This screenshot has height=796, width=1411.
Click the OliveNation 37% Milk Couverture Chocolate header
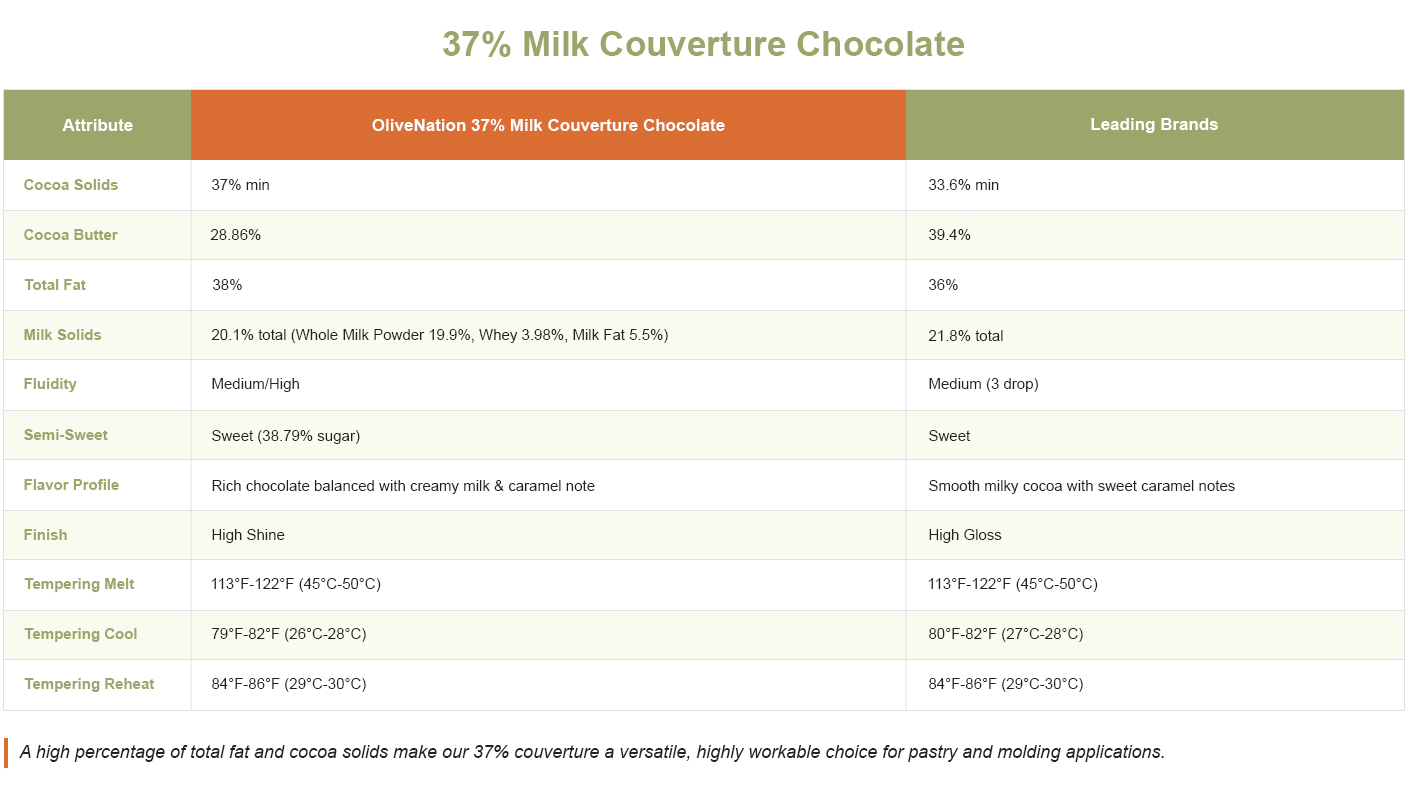pos(548,125)
